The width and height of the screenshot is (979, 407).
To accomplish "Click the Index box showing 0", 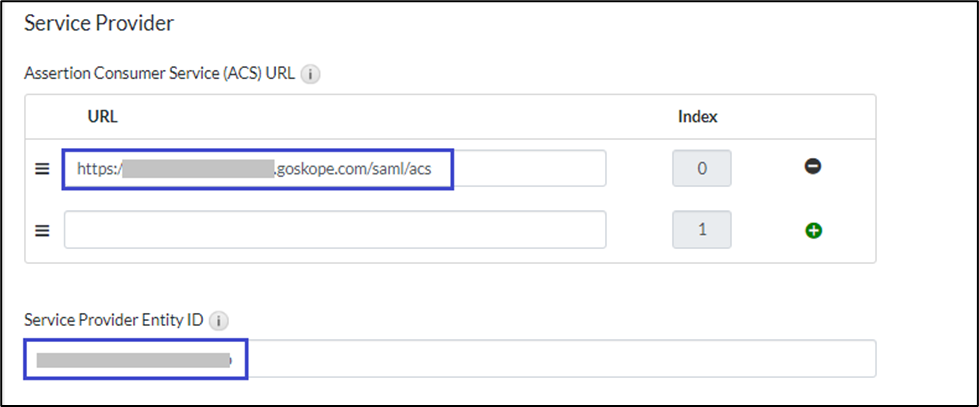I will (x=701, y=168).
